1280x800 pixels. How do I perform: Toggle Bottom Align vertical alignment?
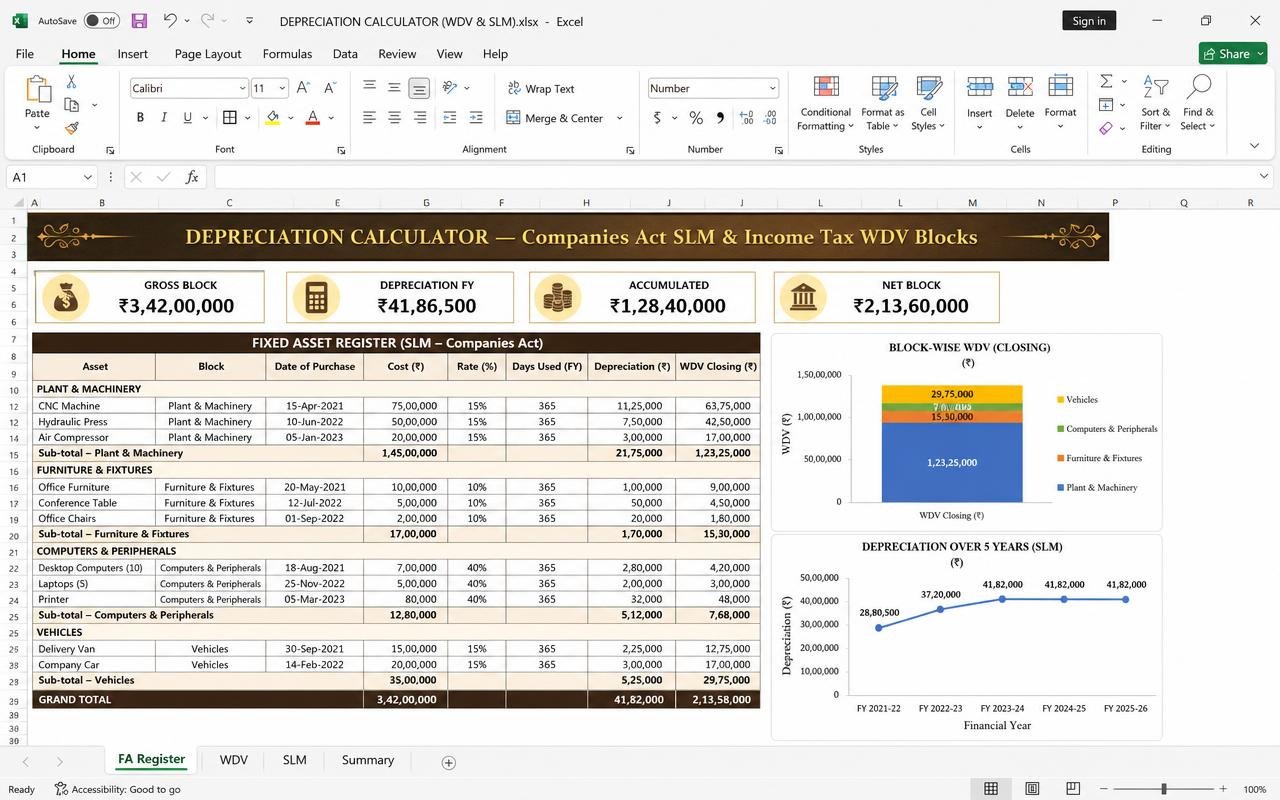419,88
